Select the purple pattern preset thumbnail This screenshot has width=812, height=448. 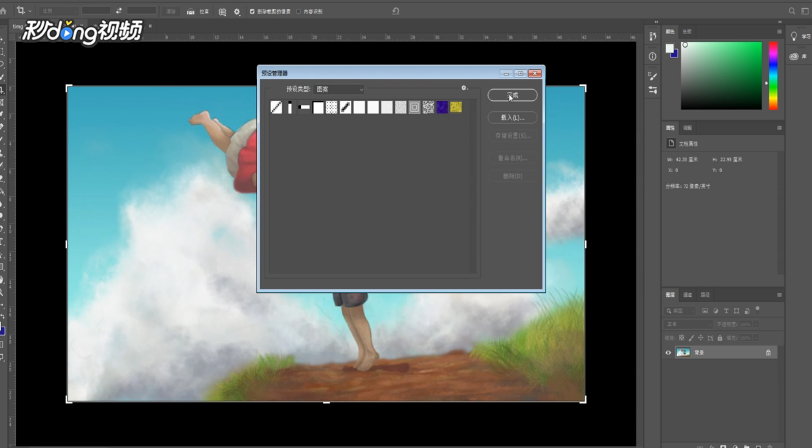[x=442, y=107]
